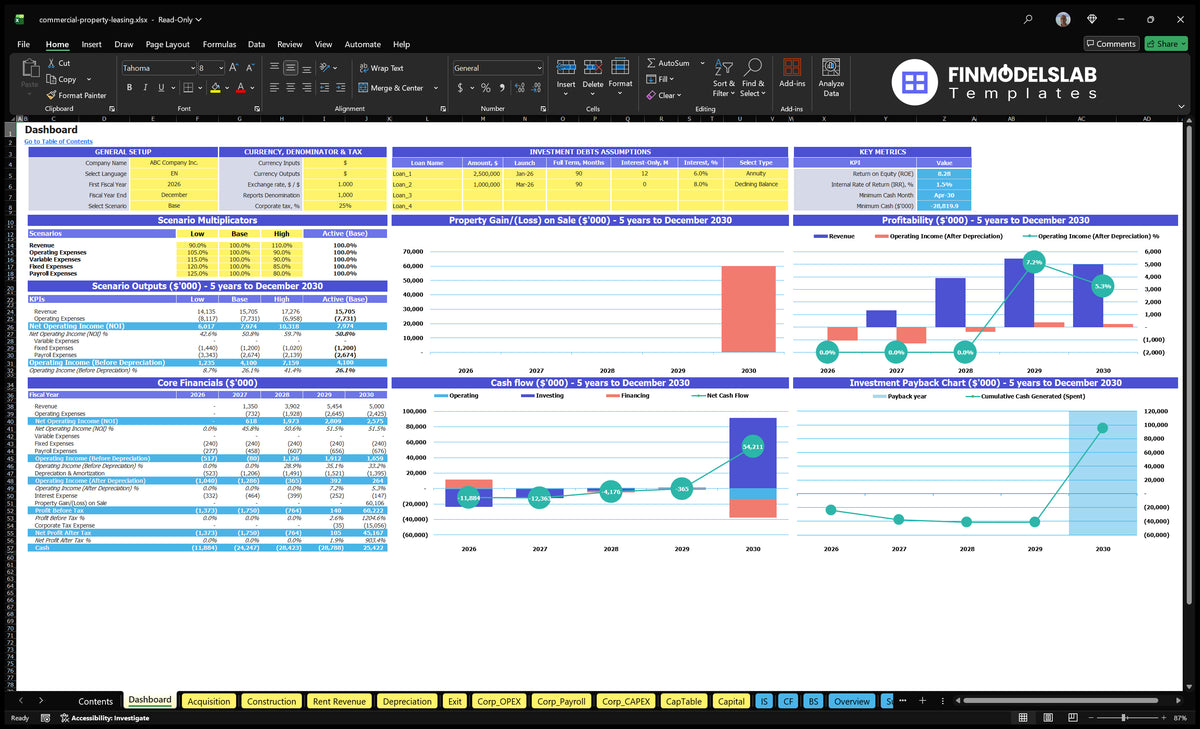Viewport: 1200px width, 729px height.
Task: Open the Orientation text angle icon
Action: tap(325, 68)
